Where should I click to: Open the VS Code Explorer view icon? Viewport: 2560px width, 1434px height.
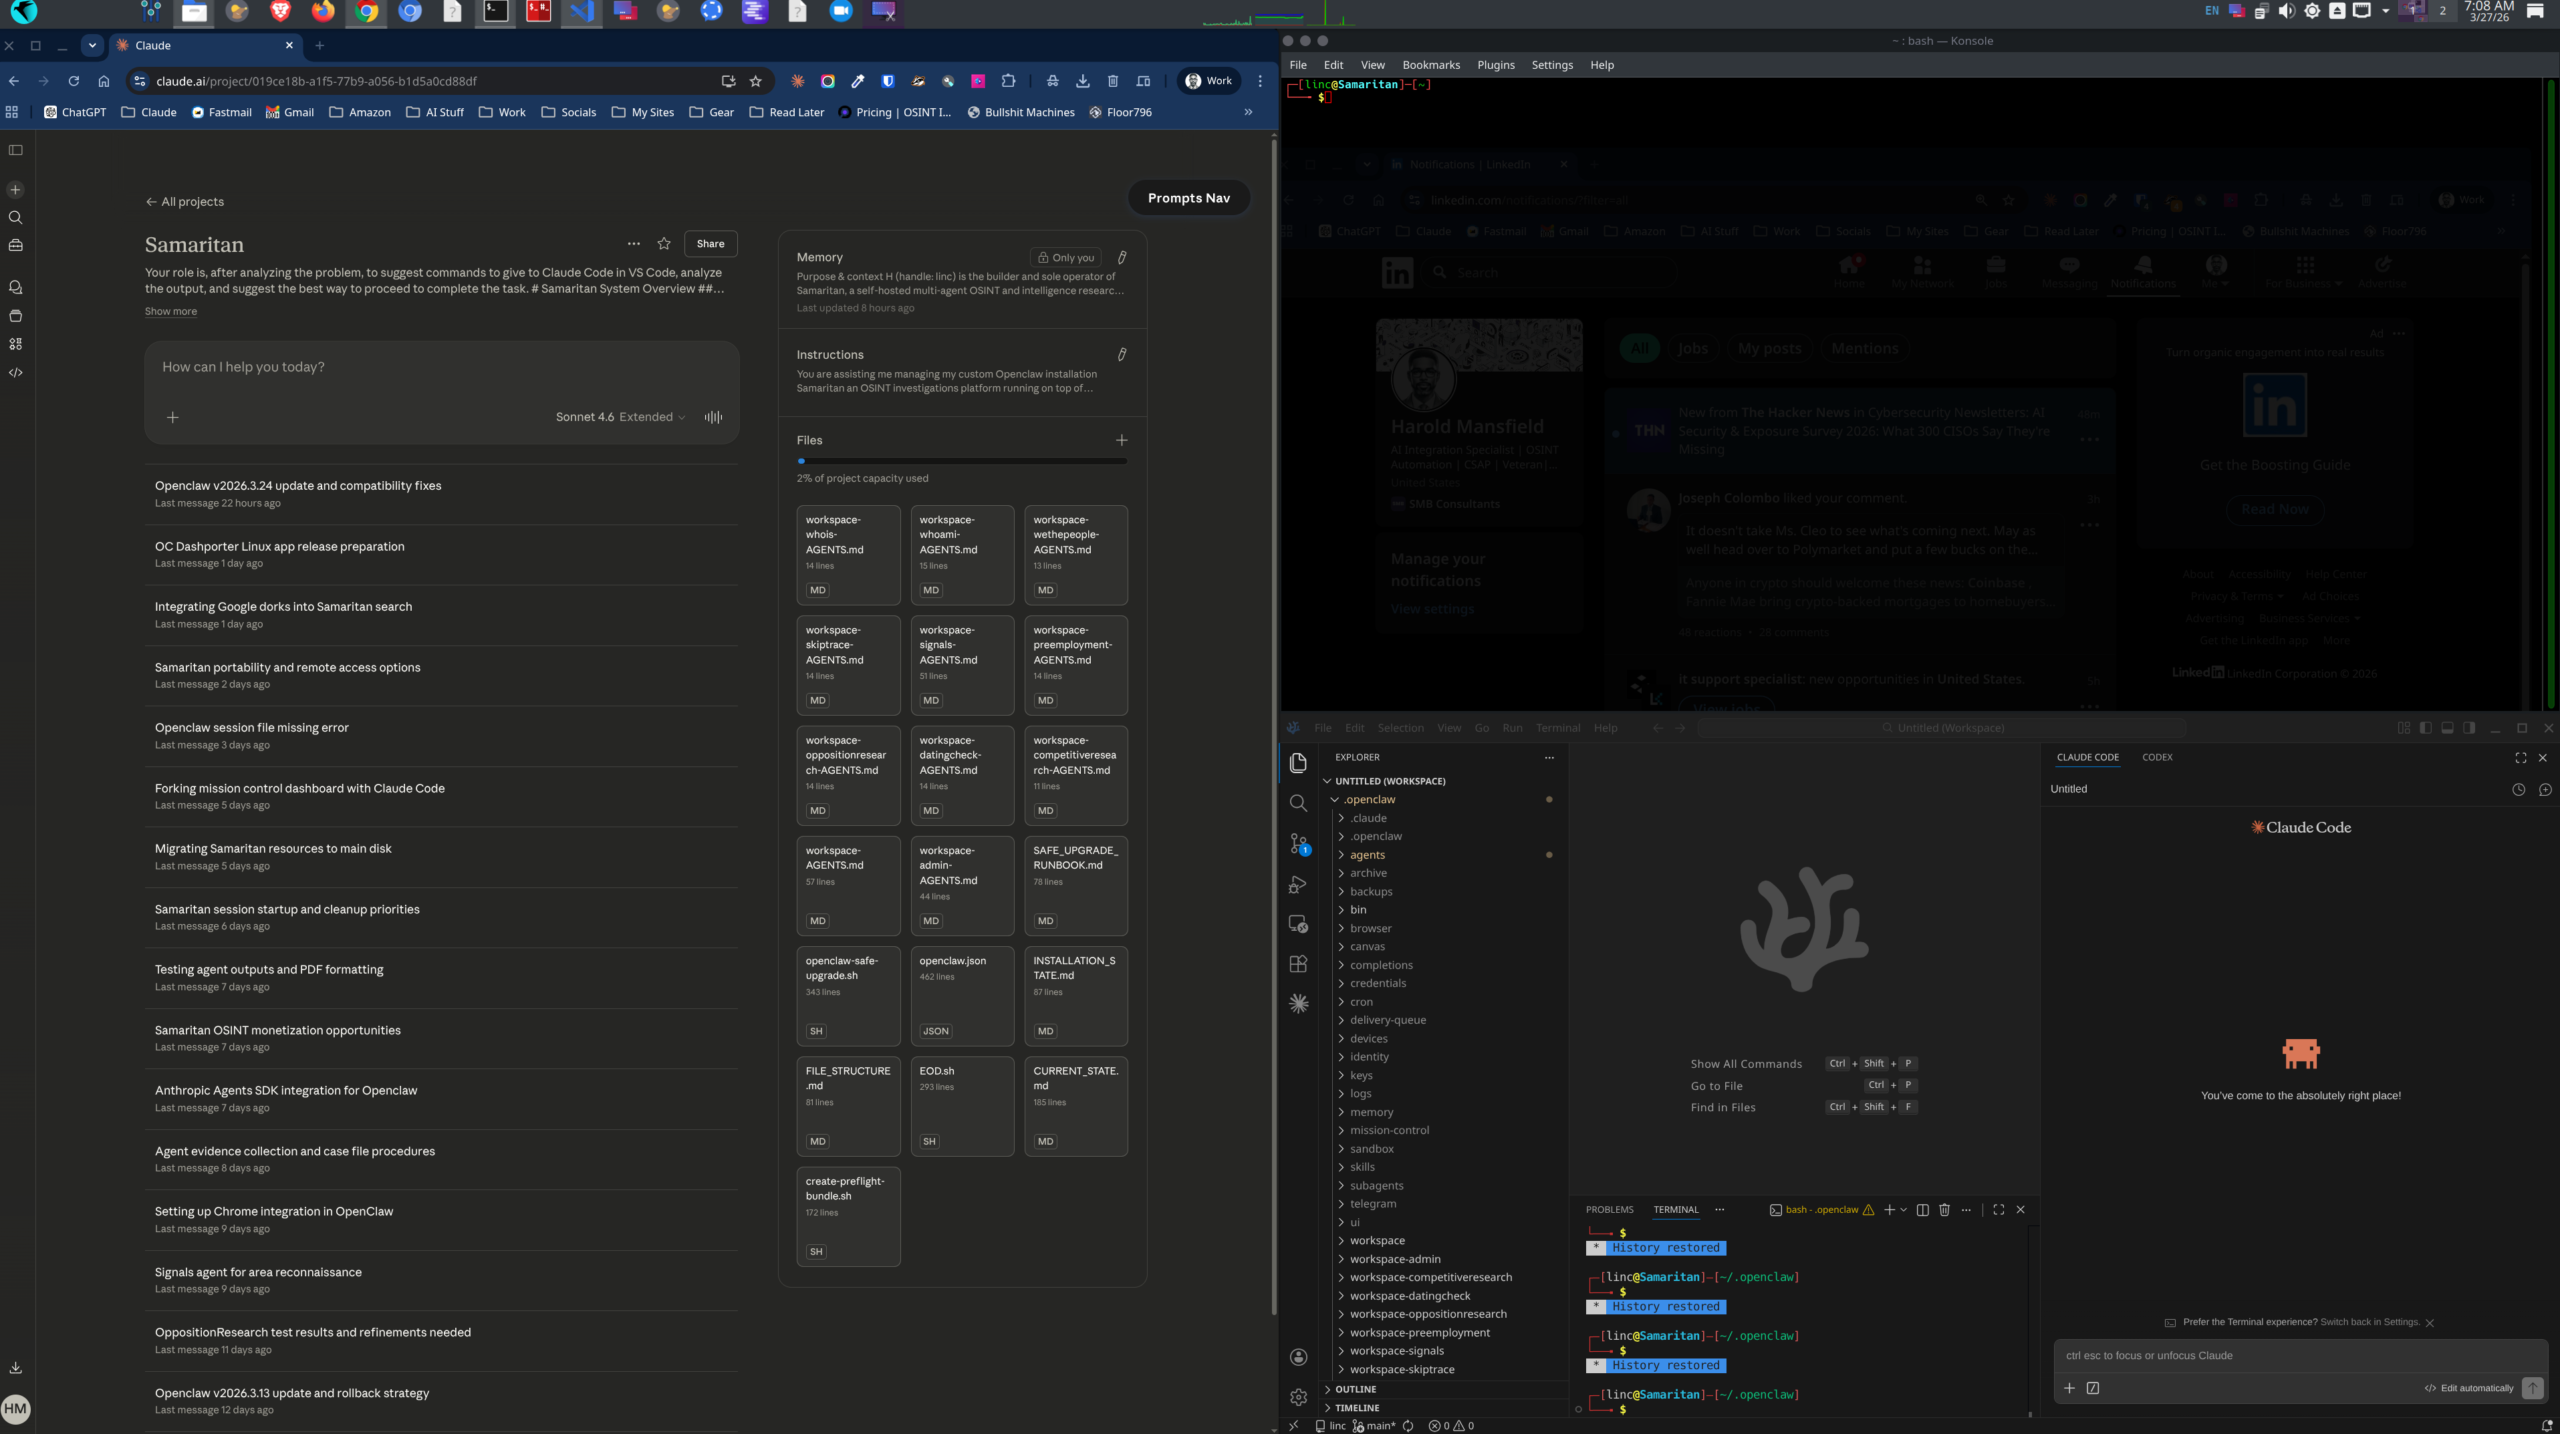pyautogui.click(x=1298, y=763)
